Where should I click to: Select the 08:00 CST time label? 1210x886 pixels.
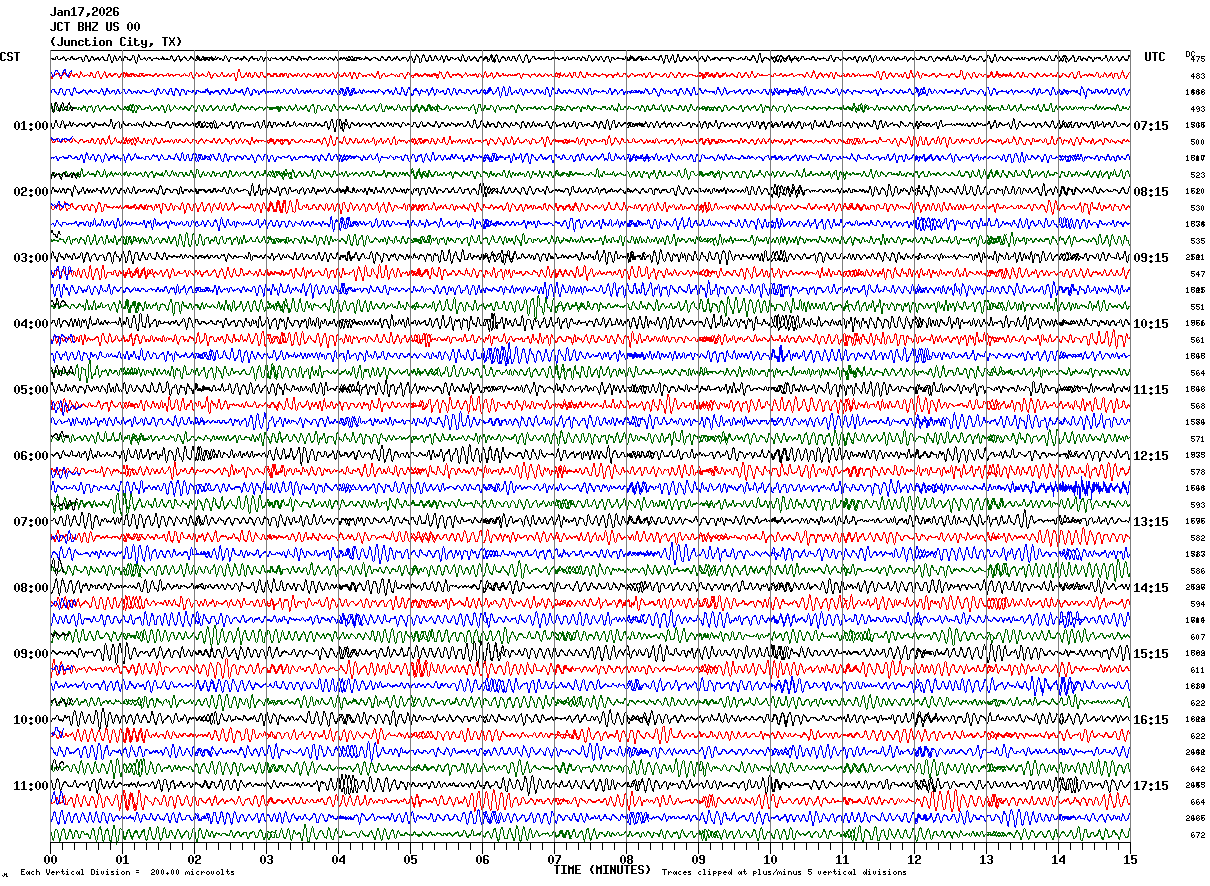point(30,588)
